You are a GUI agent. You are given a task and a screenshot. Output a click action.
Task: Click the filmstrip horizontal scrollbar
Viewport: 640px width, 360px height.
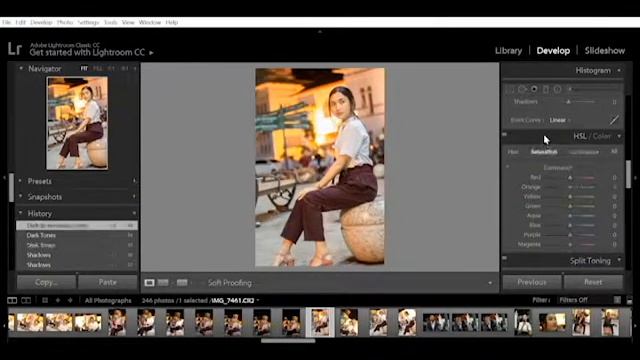pyautogui.click(x=288, y=340)
